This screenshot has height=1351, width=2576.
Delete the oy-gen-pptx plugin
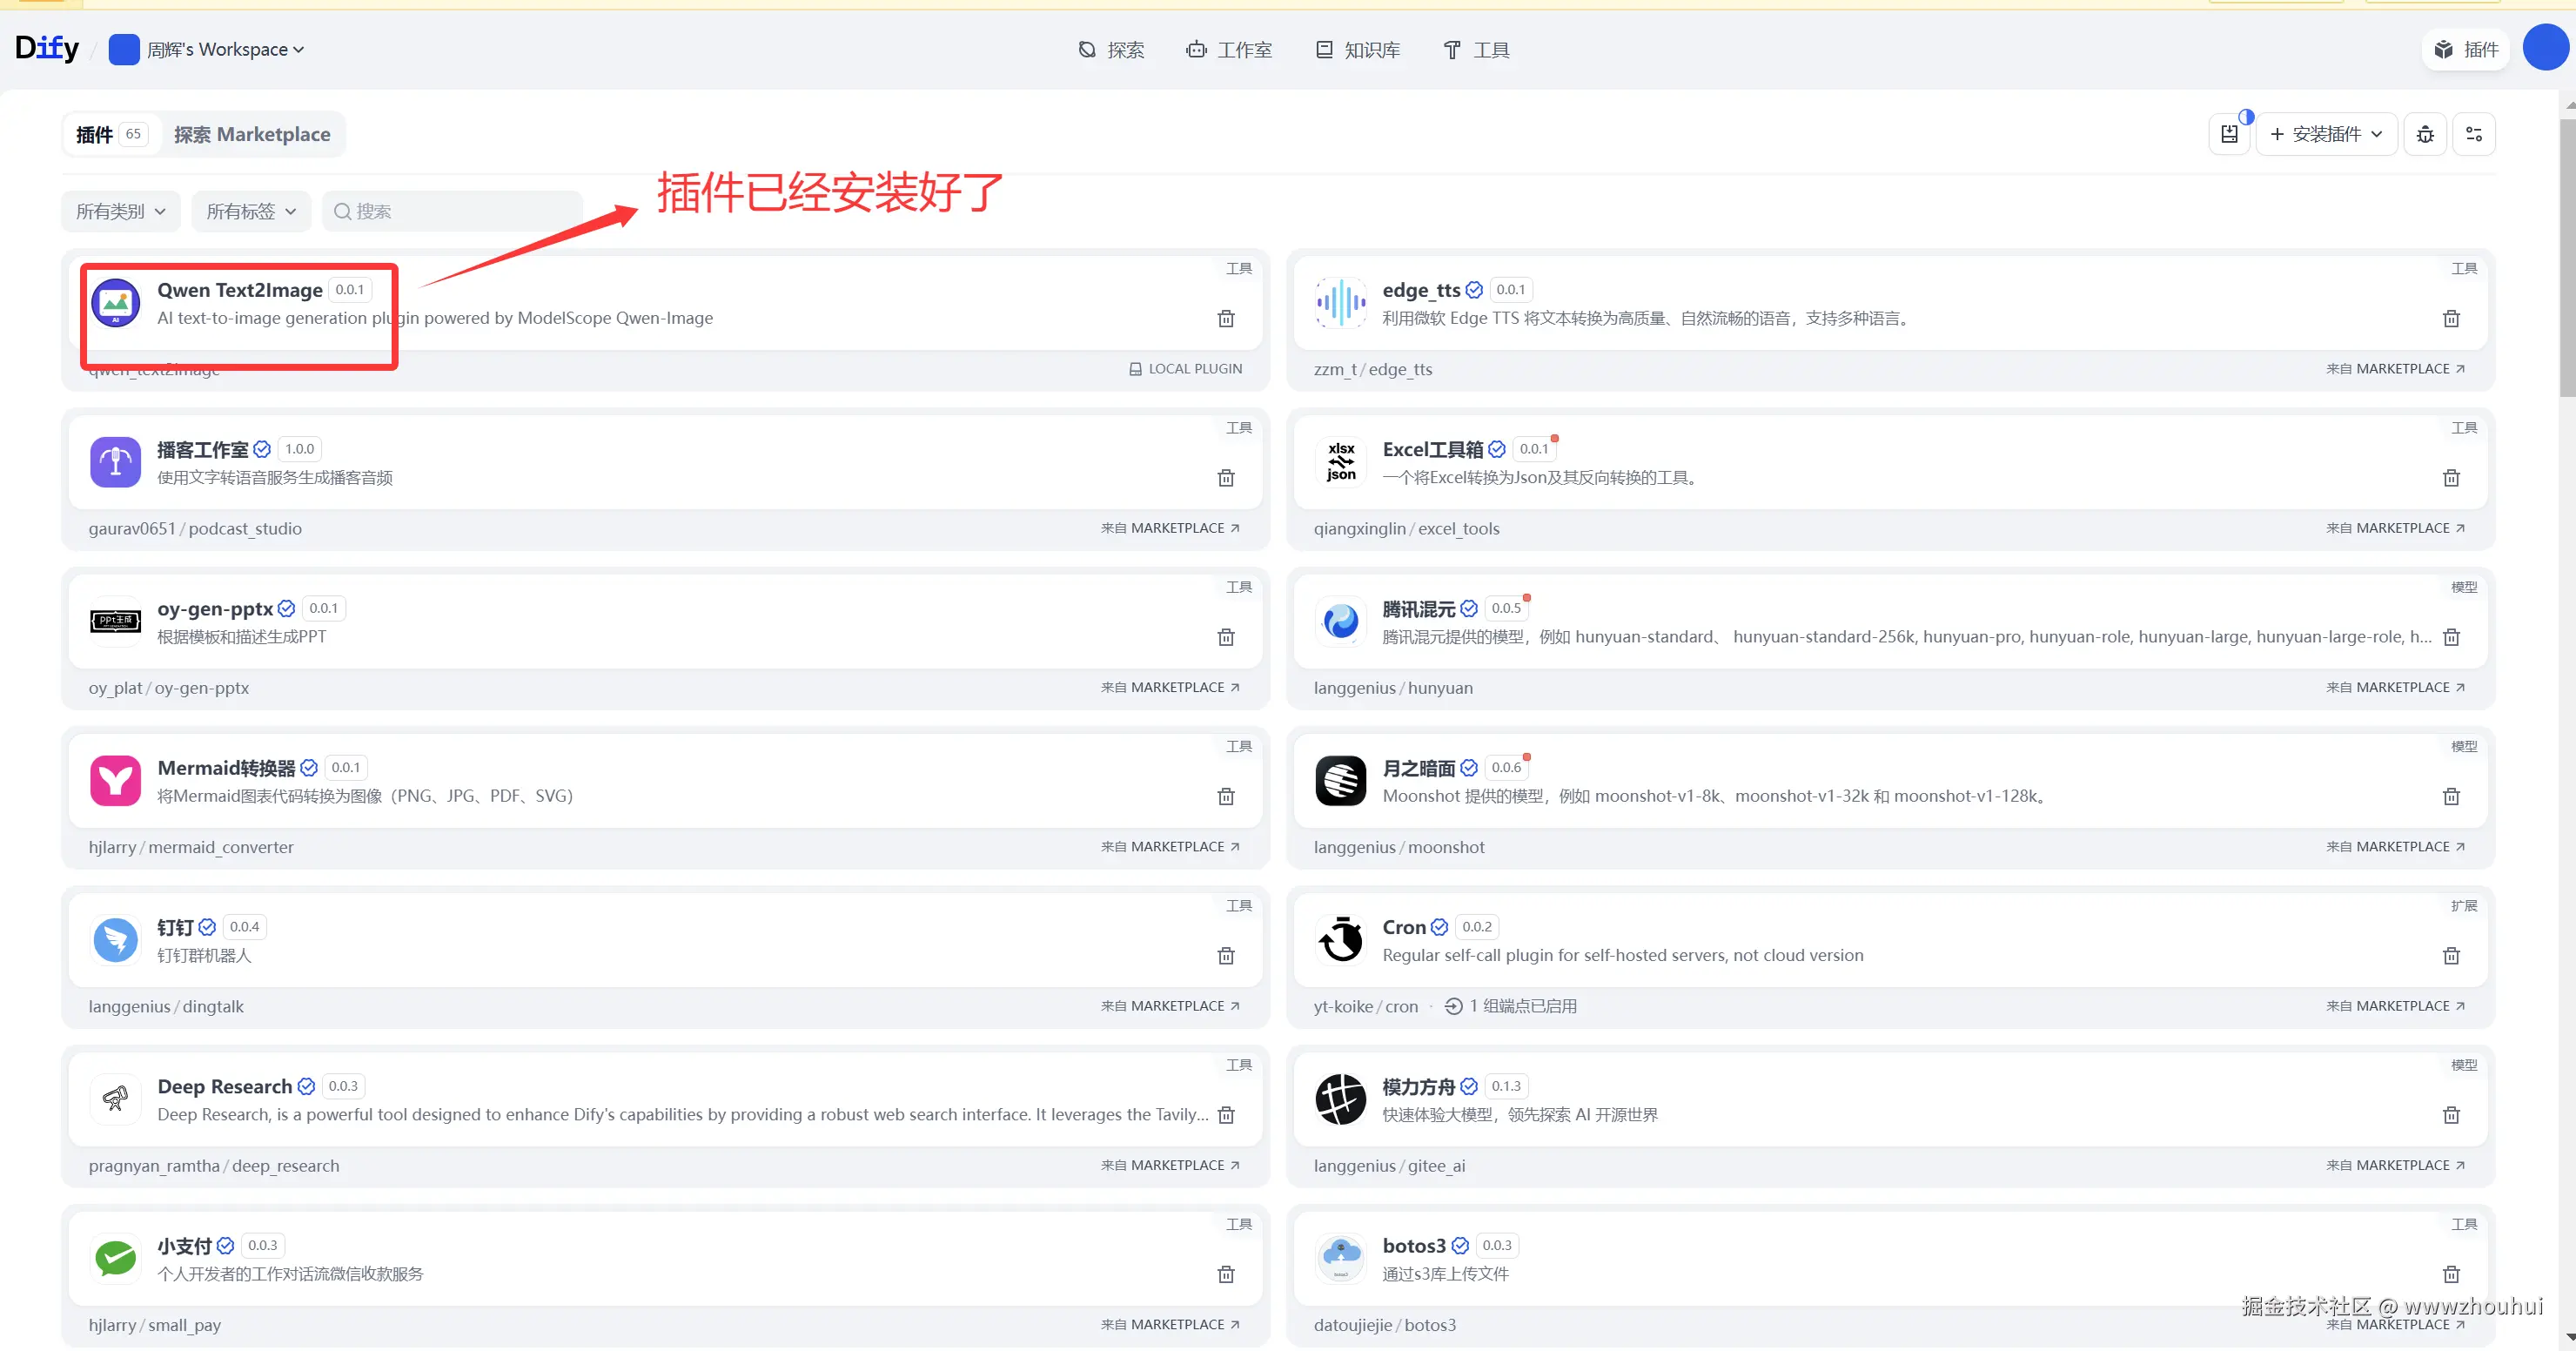click(1226, 637)
